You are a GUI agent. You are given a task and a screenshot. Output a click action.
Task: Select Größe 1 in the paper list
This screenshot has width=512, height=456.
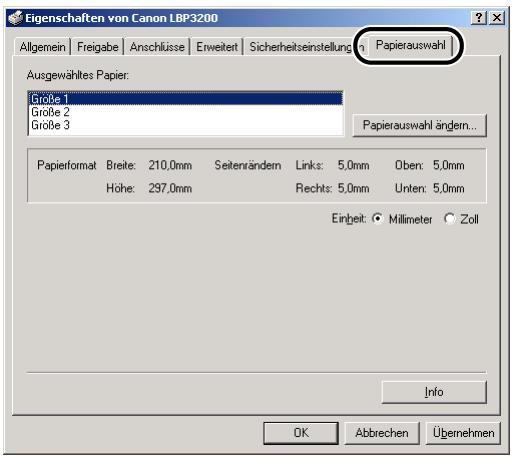[186, 99]
